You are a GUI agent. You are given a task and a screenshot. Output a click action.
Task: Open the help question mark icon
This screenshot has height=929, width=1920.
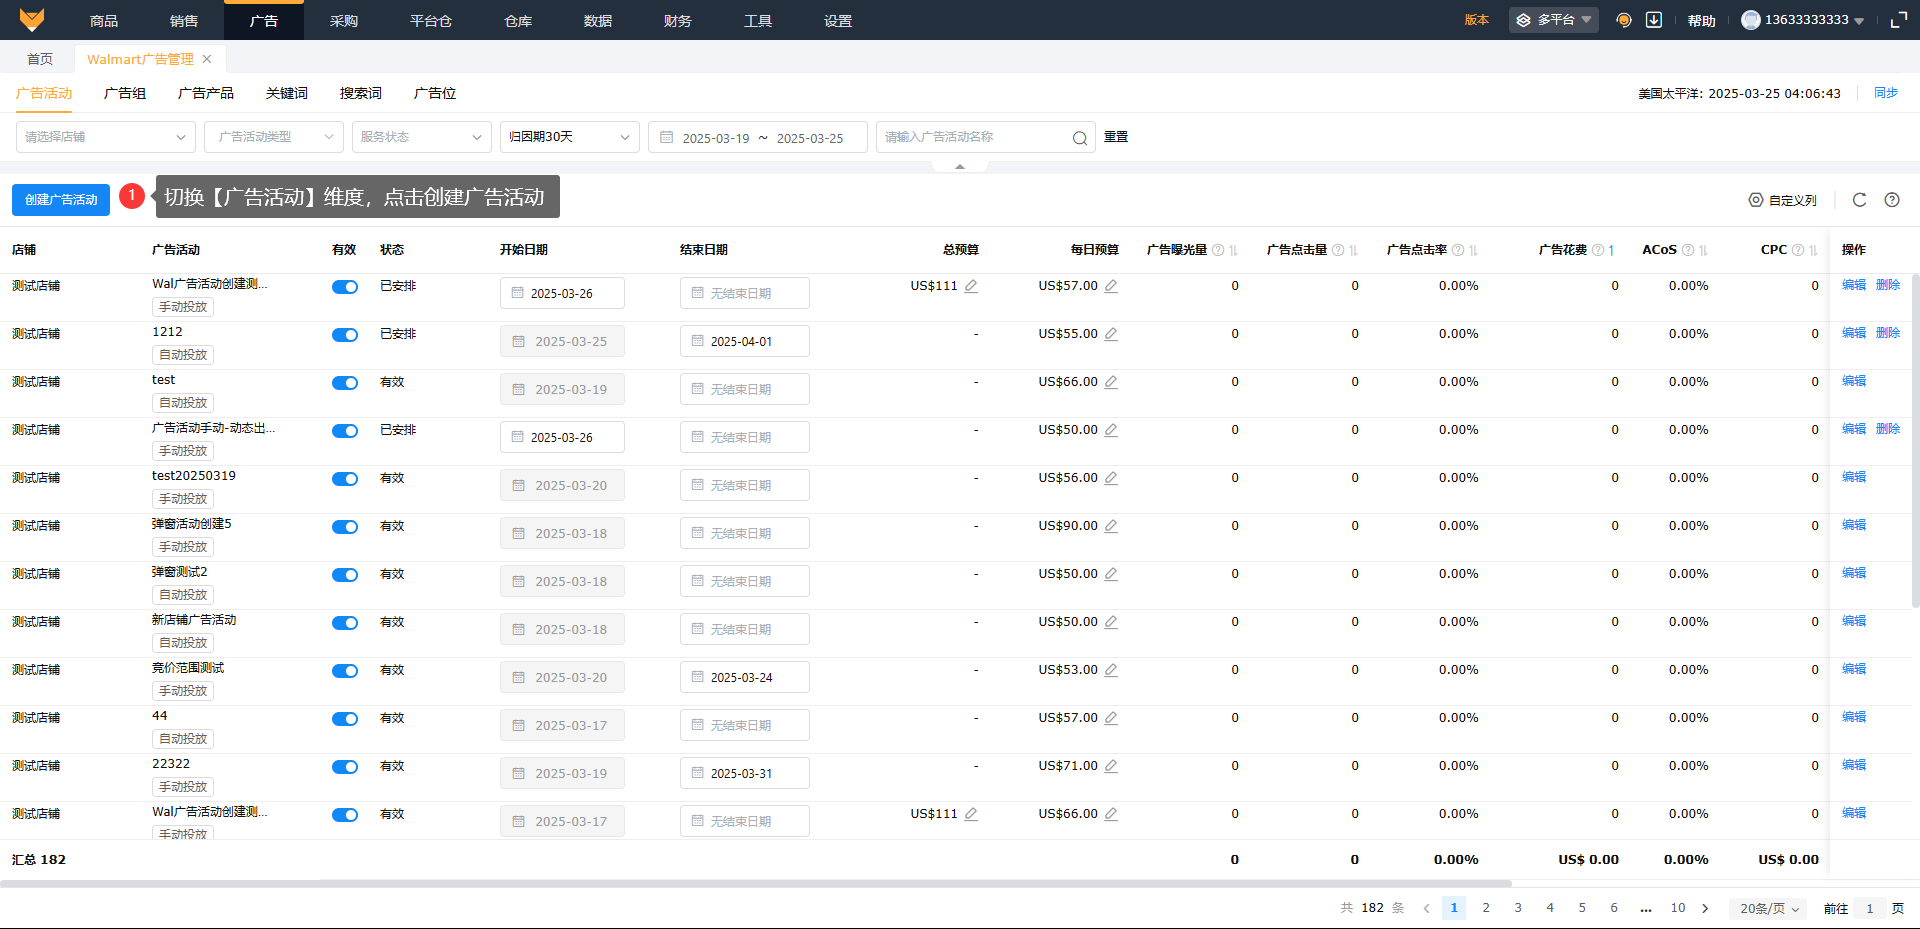(x=1892, y=200)
